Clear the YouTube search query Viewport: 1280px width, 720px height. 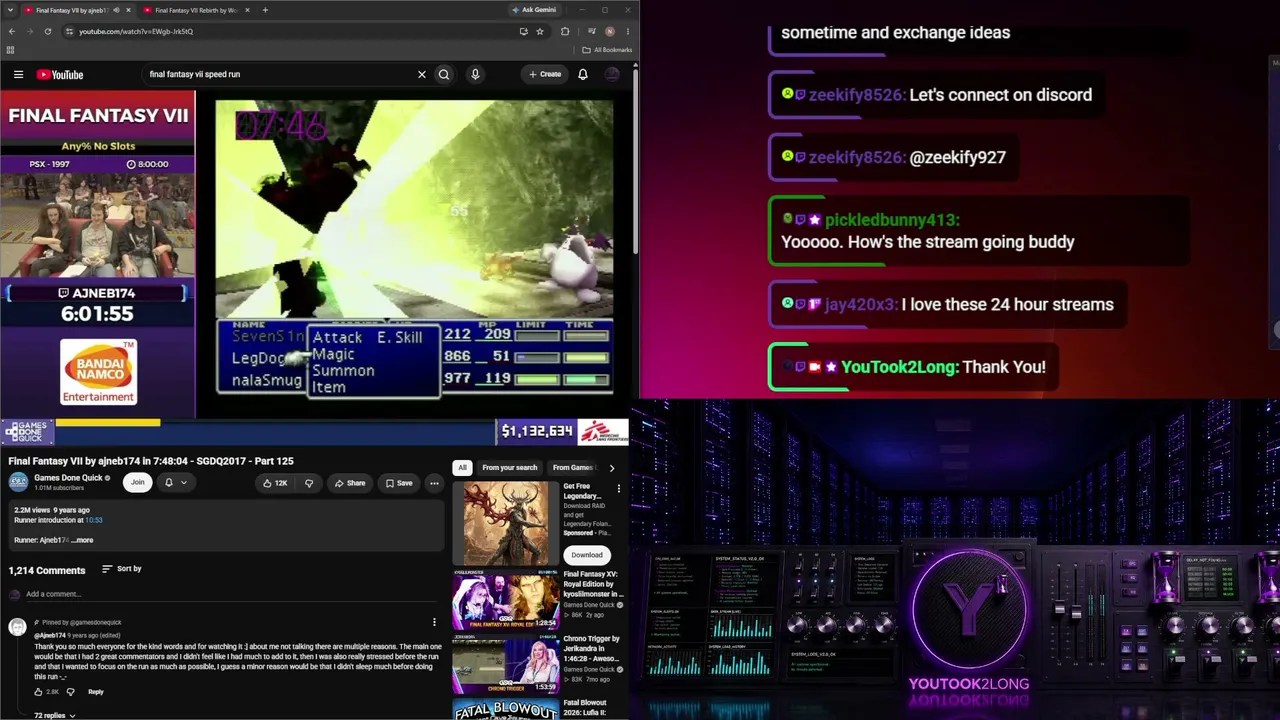422,74
